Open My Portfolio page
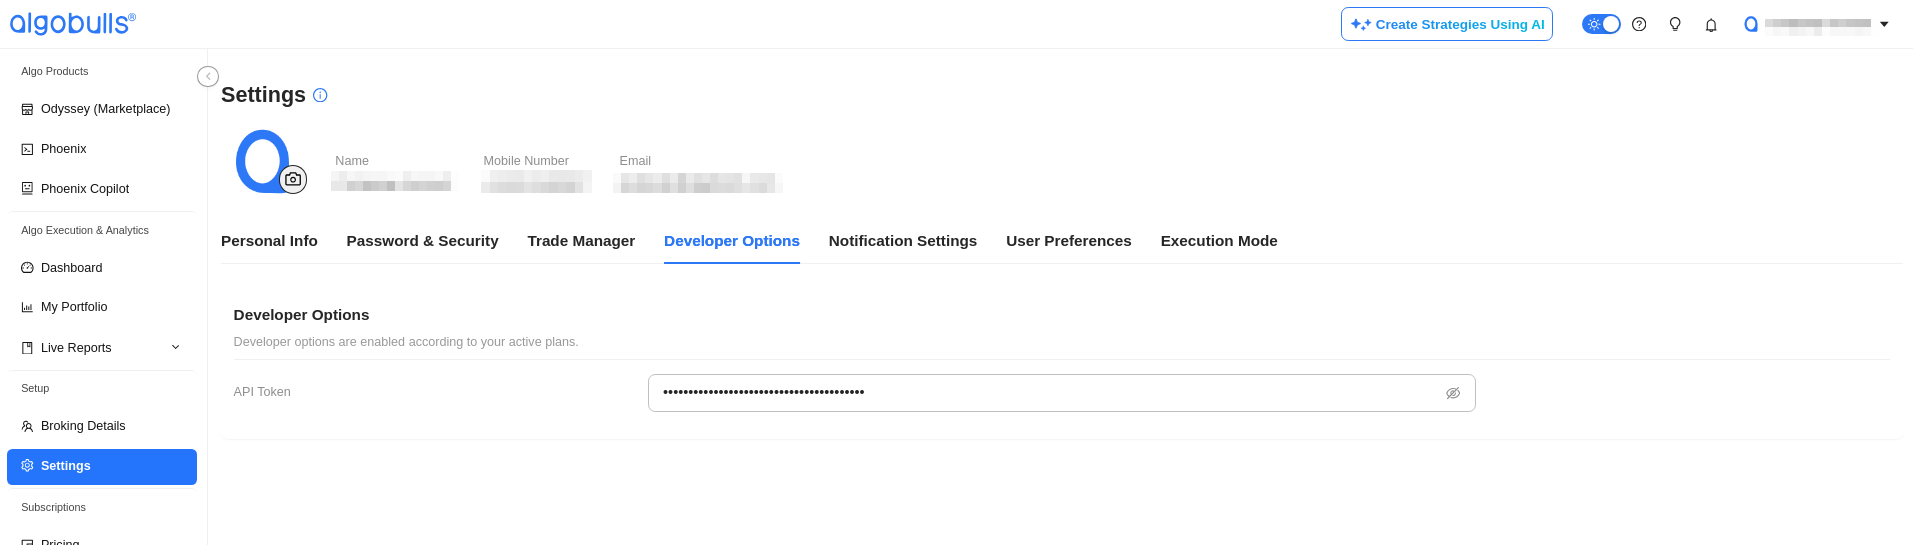 [74, 307]
